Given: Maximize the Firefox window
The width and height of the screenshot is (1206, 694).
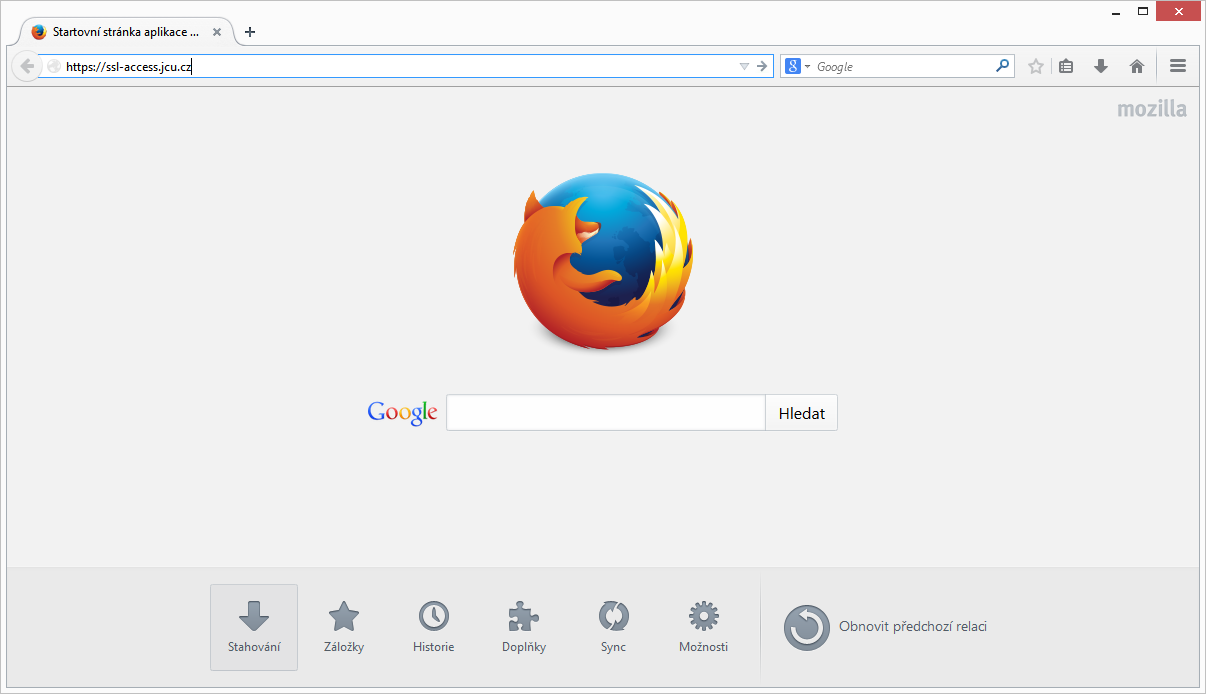Looking at the screenshot, I should pos(1142,11).
